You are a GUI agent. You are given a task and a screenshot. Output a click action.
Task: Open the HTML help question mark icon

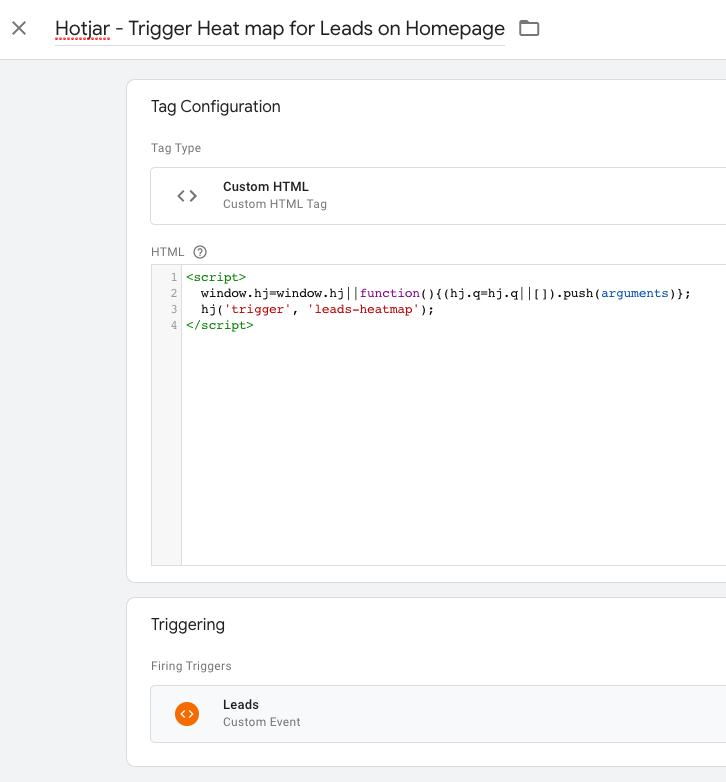click(x=200, y=252)
